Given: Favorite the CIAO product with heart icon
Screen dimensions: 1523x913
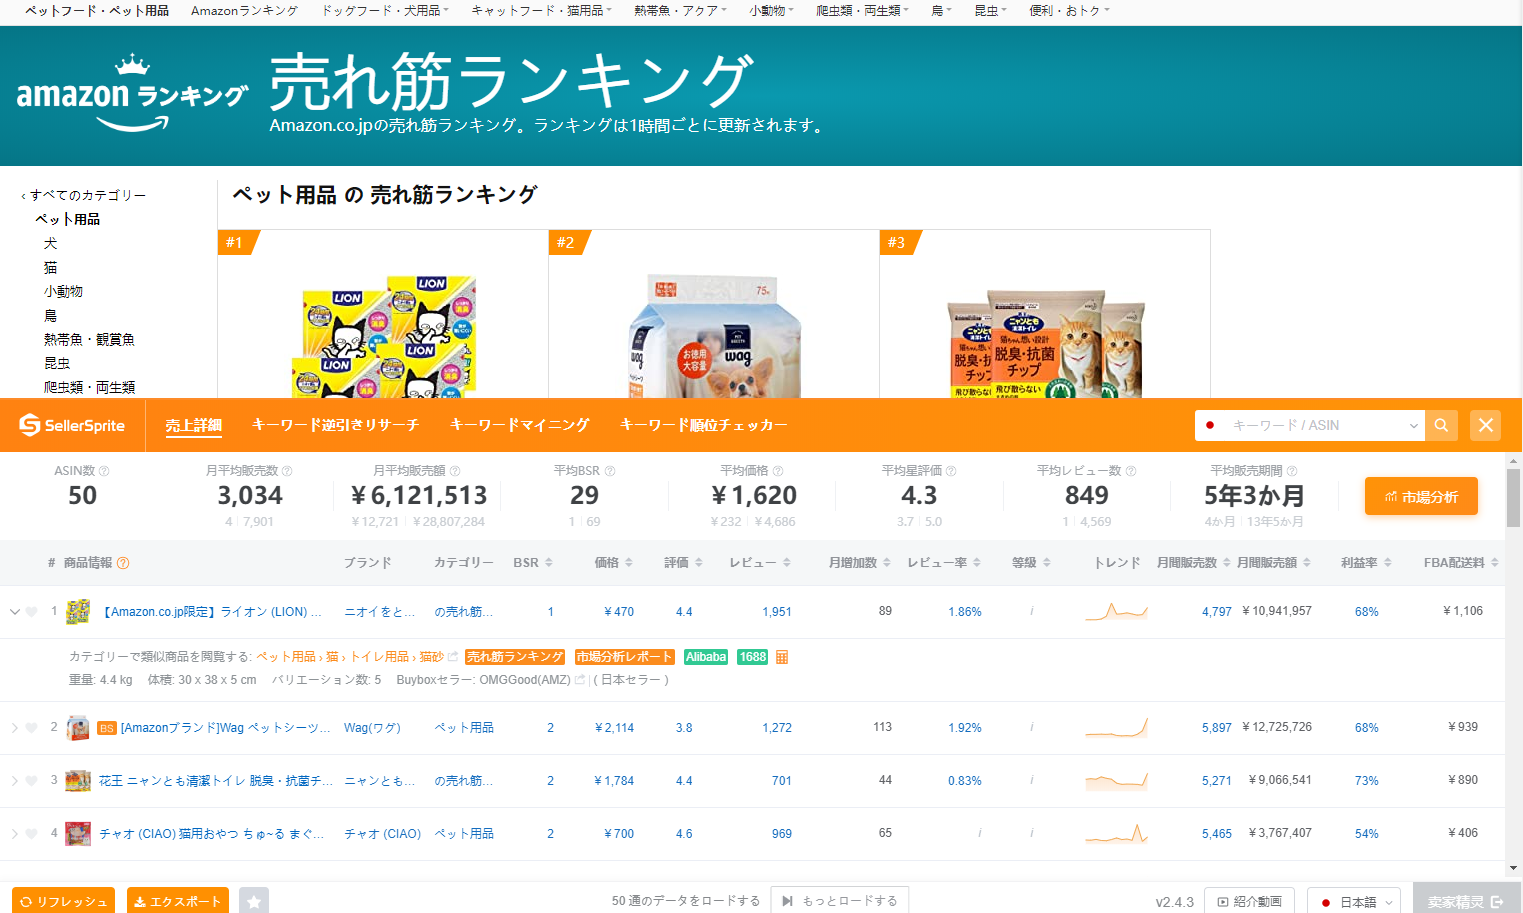Looking at the screenshot, I should [x=32, y=833].
